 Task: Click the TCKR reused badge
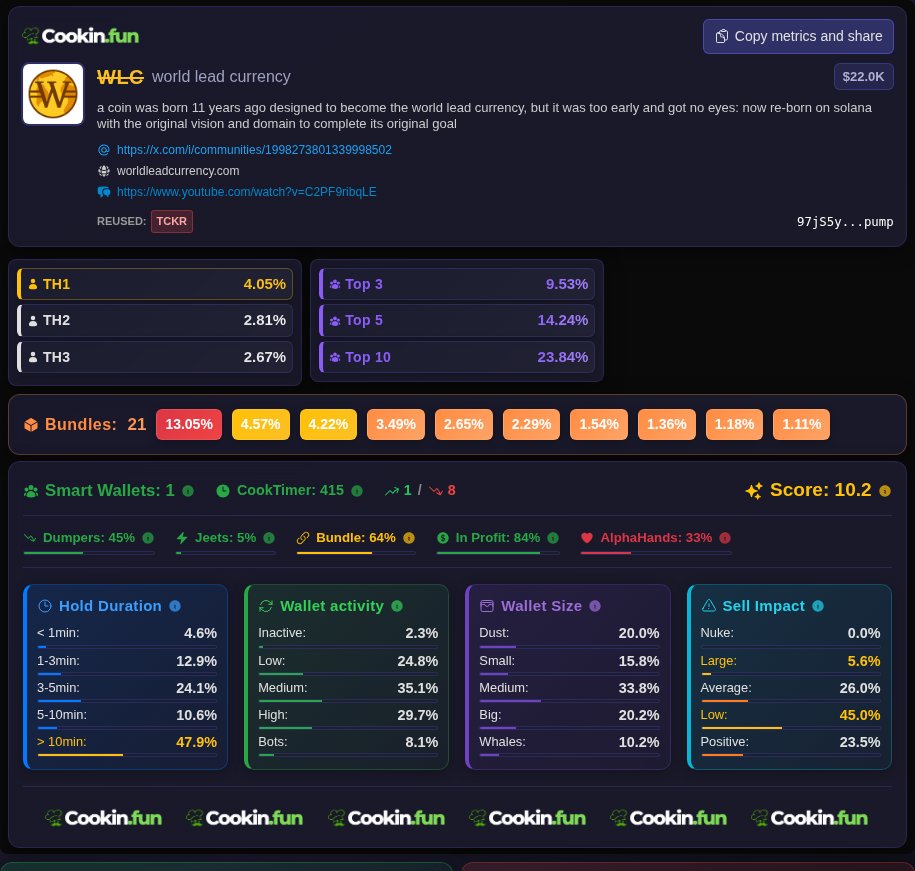172,221
